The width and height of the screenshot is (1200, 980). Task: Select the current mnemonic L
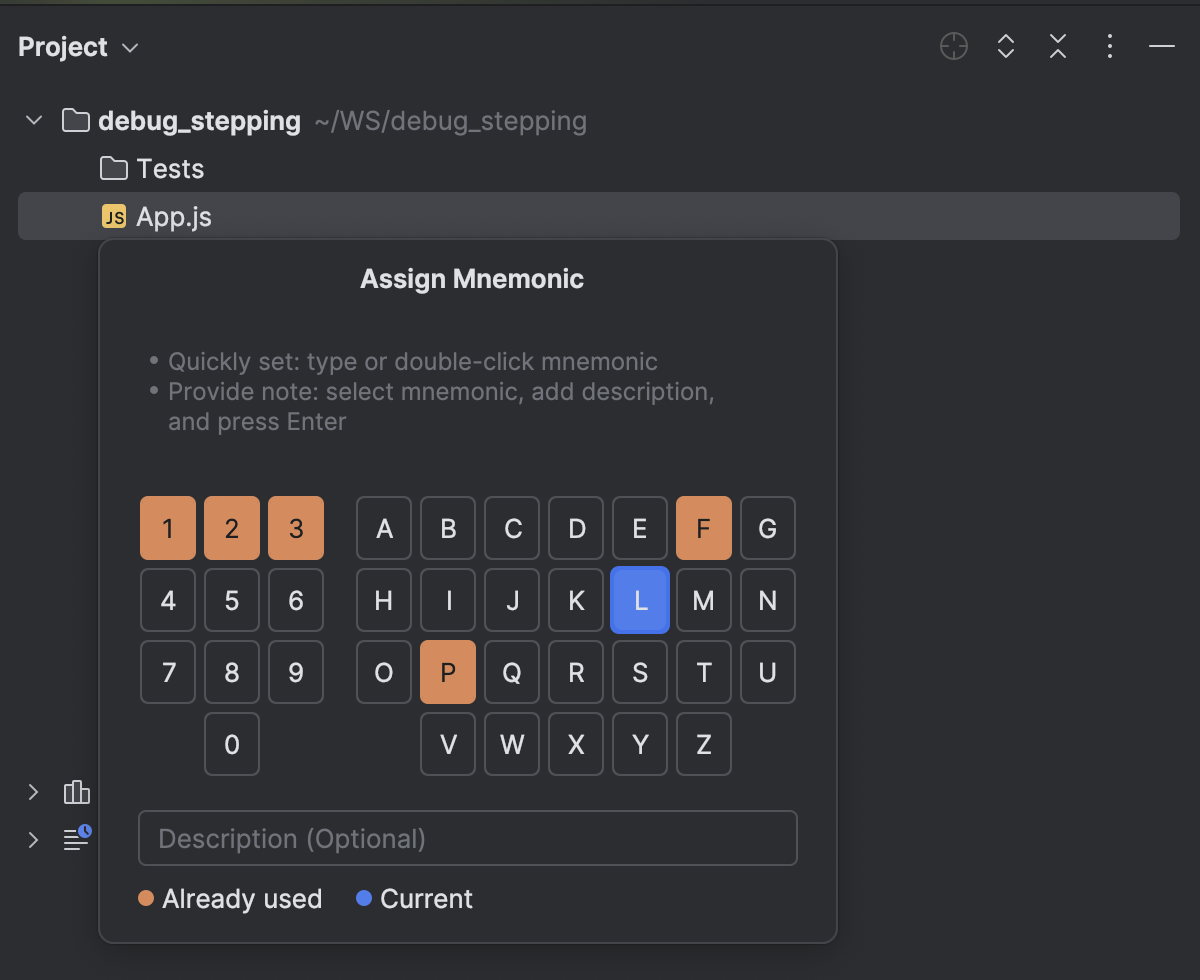coord(640,600)
